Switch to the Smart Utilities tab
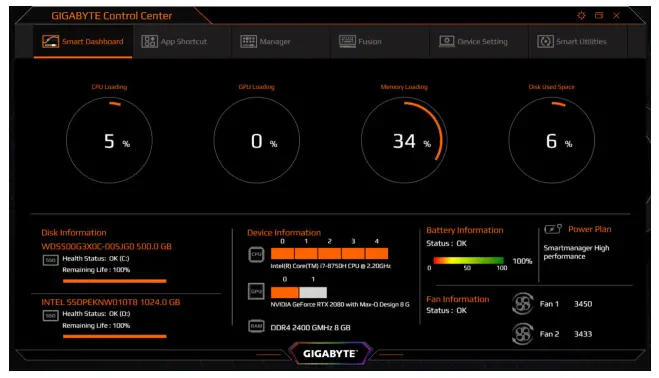The height and width of the screenshot is (378, 659). (572, 41)
